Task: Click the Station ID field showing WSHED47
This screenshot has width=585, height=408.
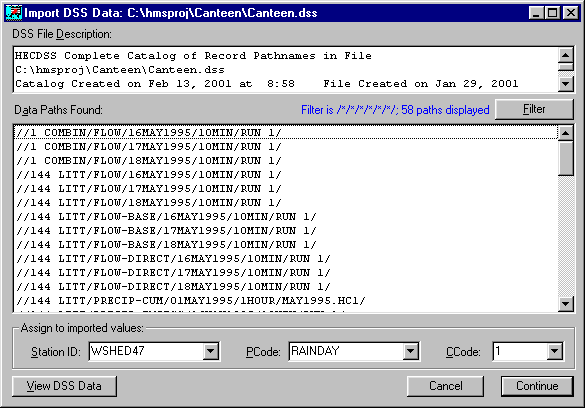Action: [x=146, y=351]
